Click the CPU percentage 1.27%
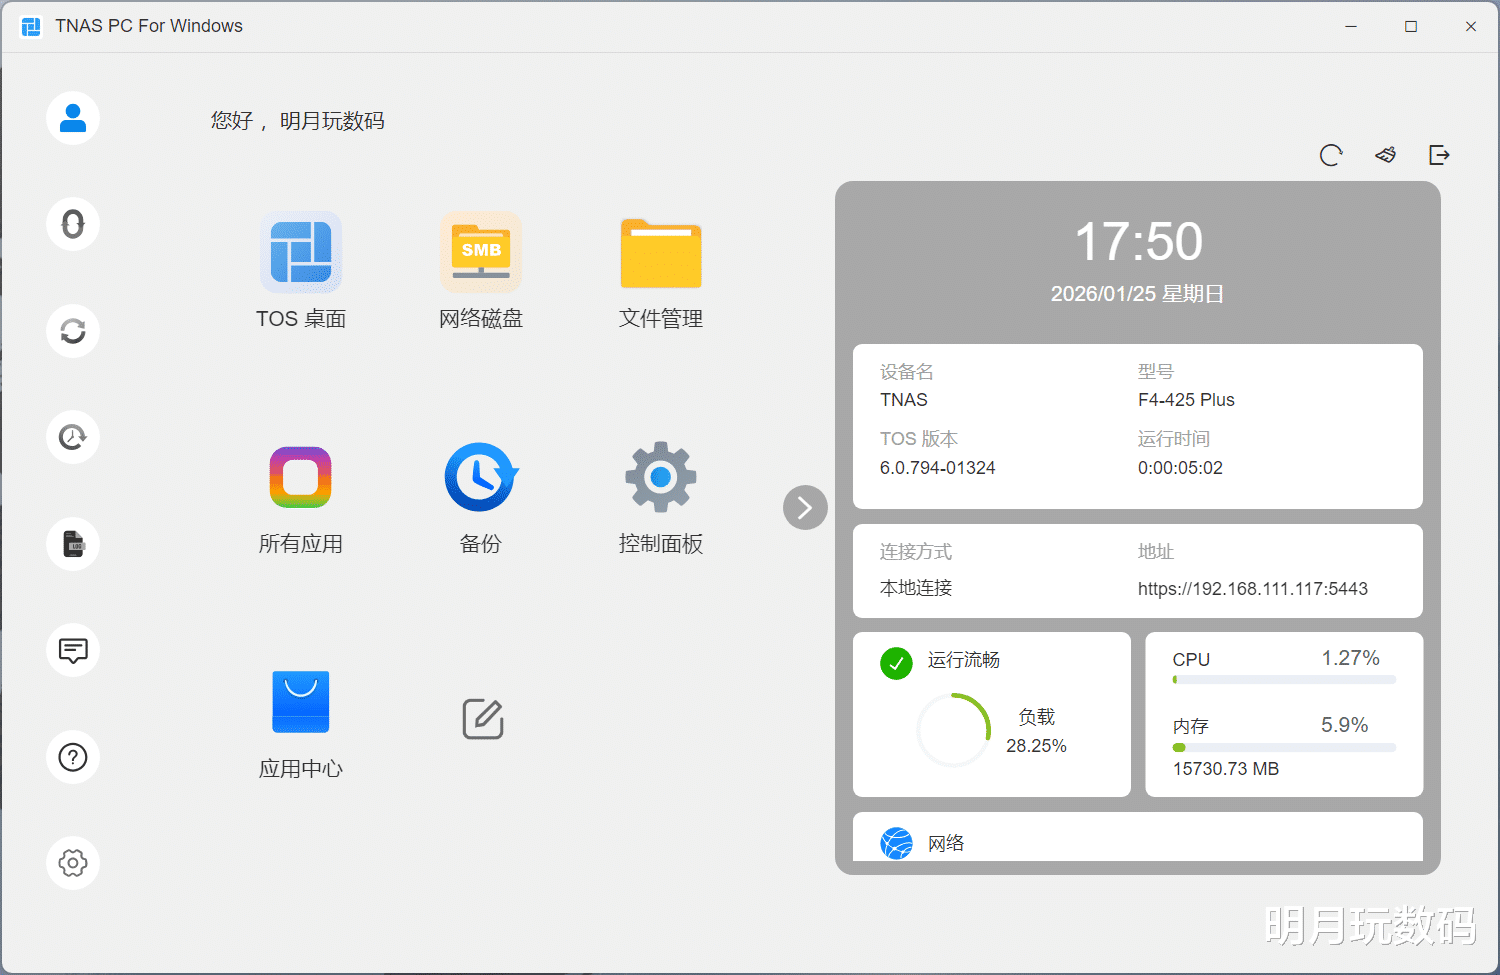The image size is (1500, 975). 1350,658
